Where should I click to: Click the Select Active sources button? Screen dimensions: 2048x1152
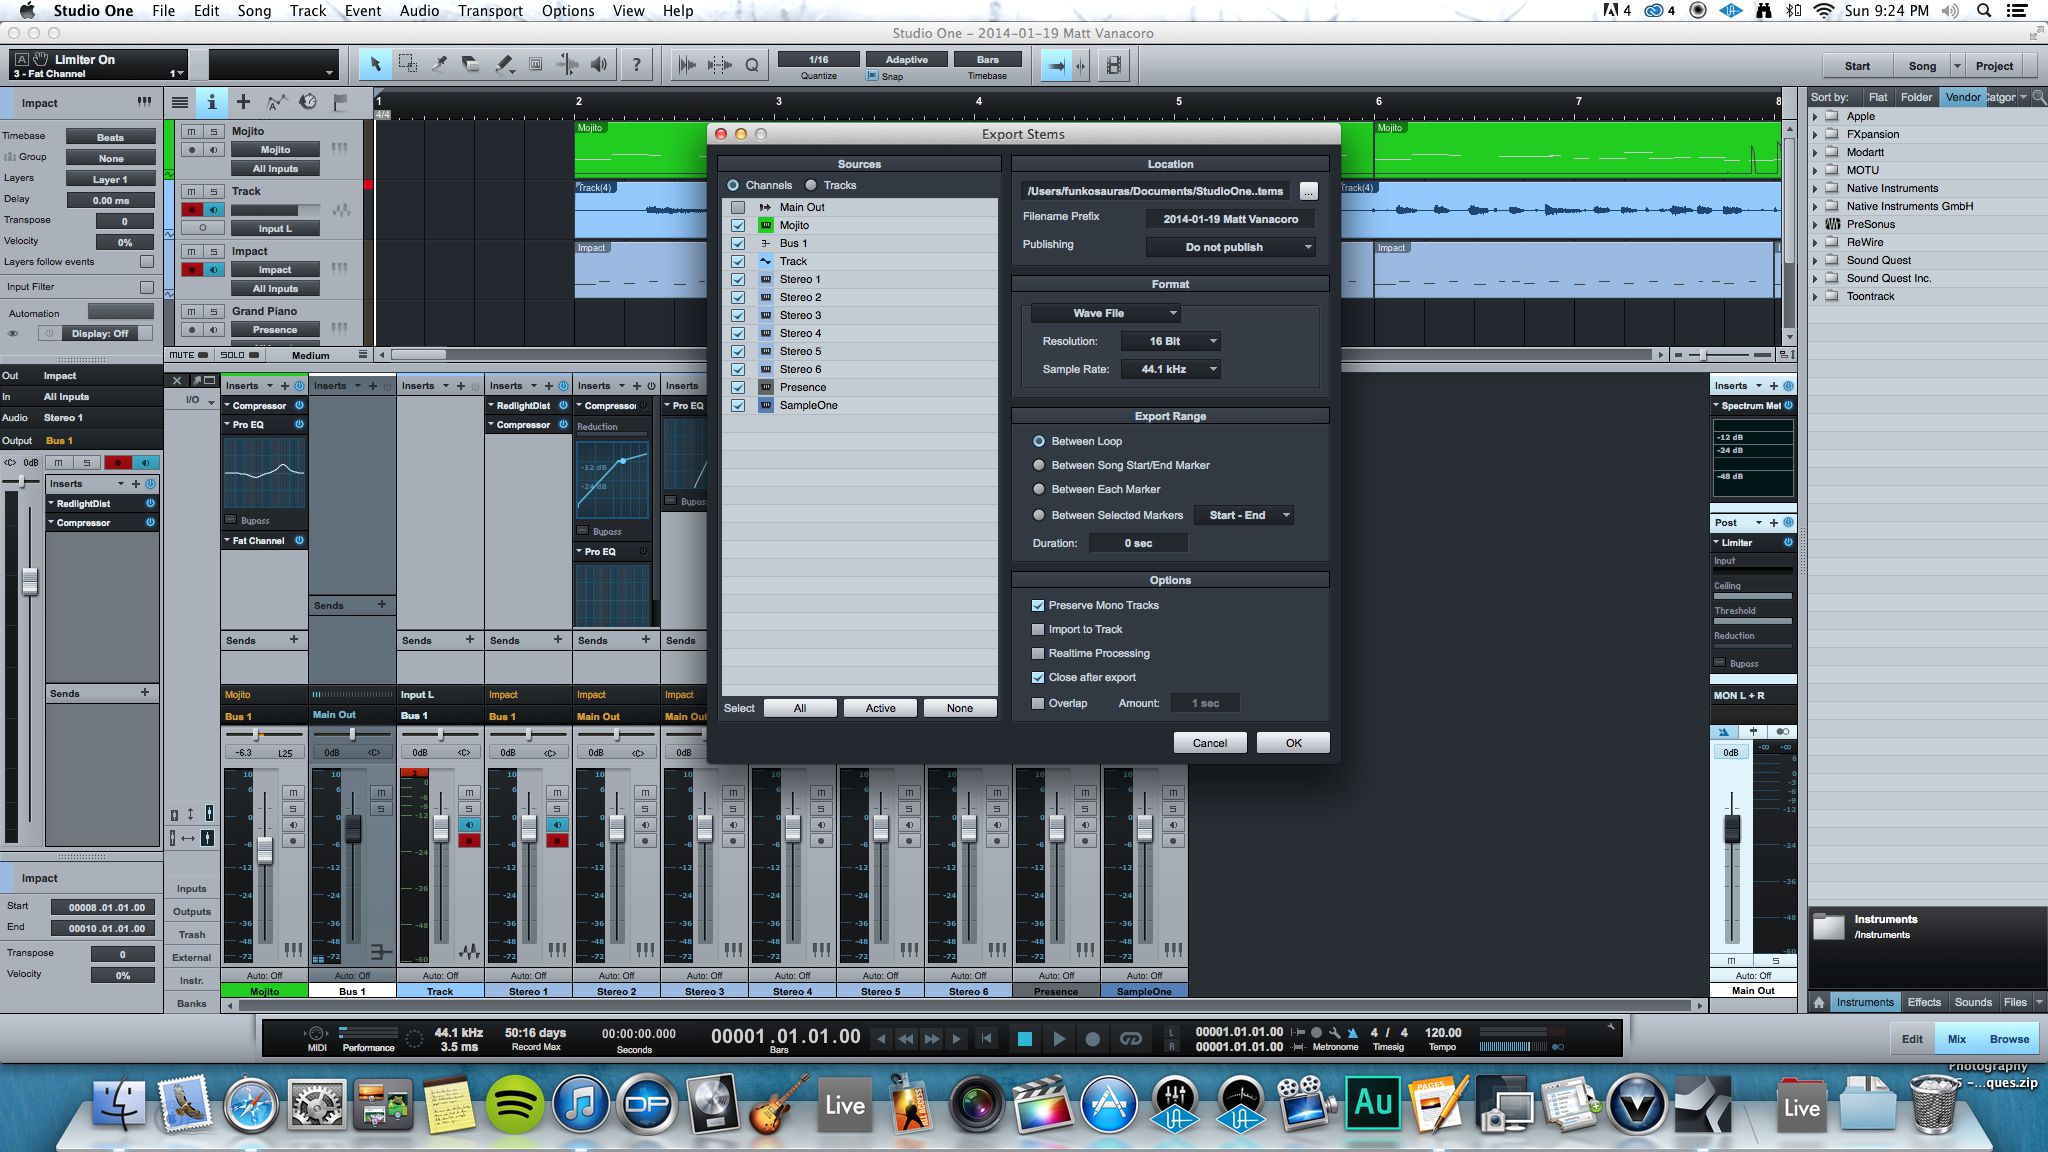[x=880, y=708]
